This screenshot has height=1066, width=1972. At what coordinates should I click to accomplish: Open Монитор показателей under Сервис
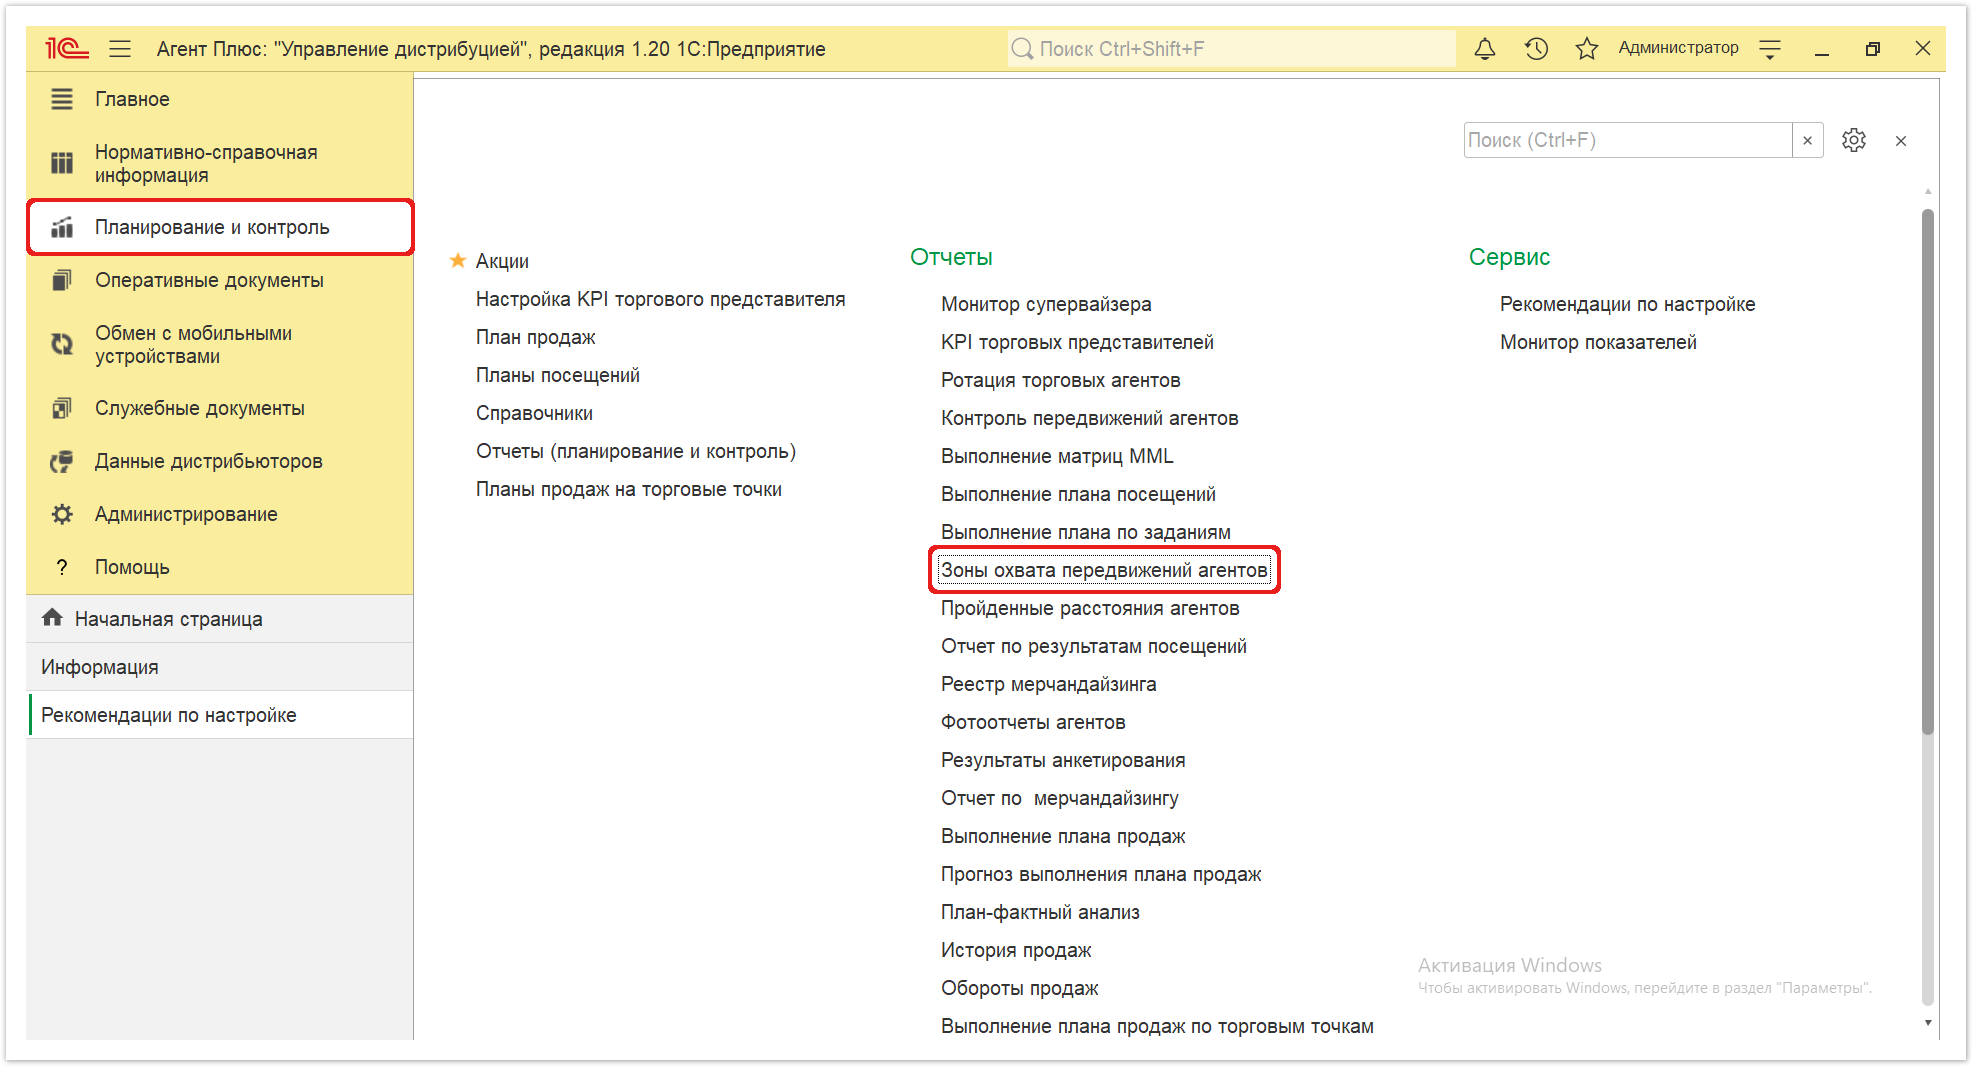pos(1598,342)
